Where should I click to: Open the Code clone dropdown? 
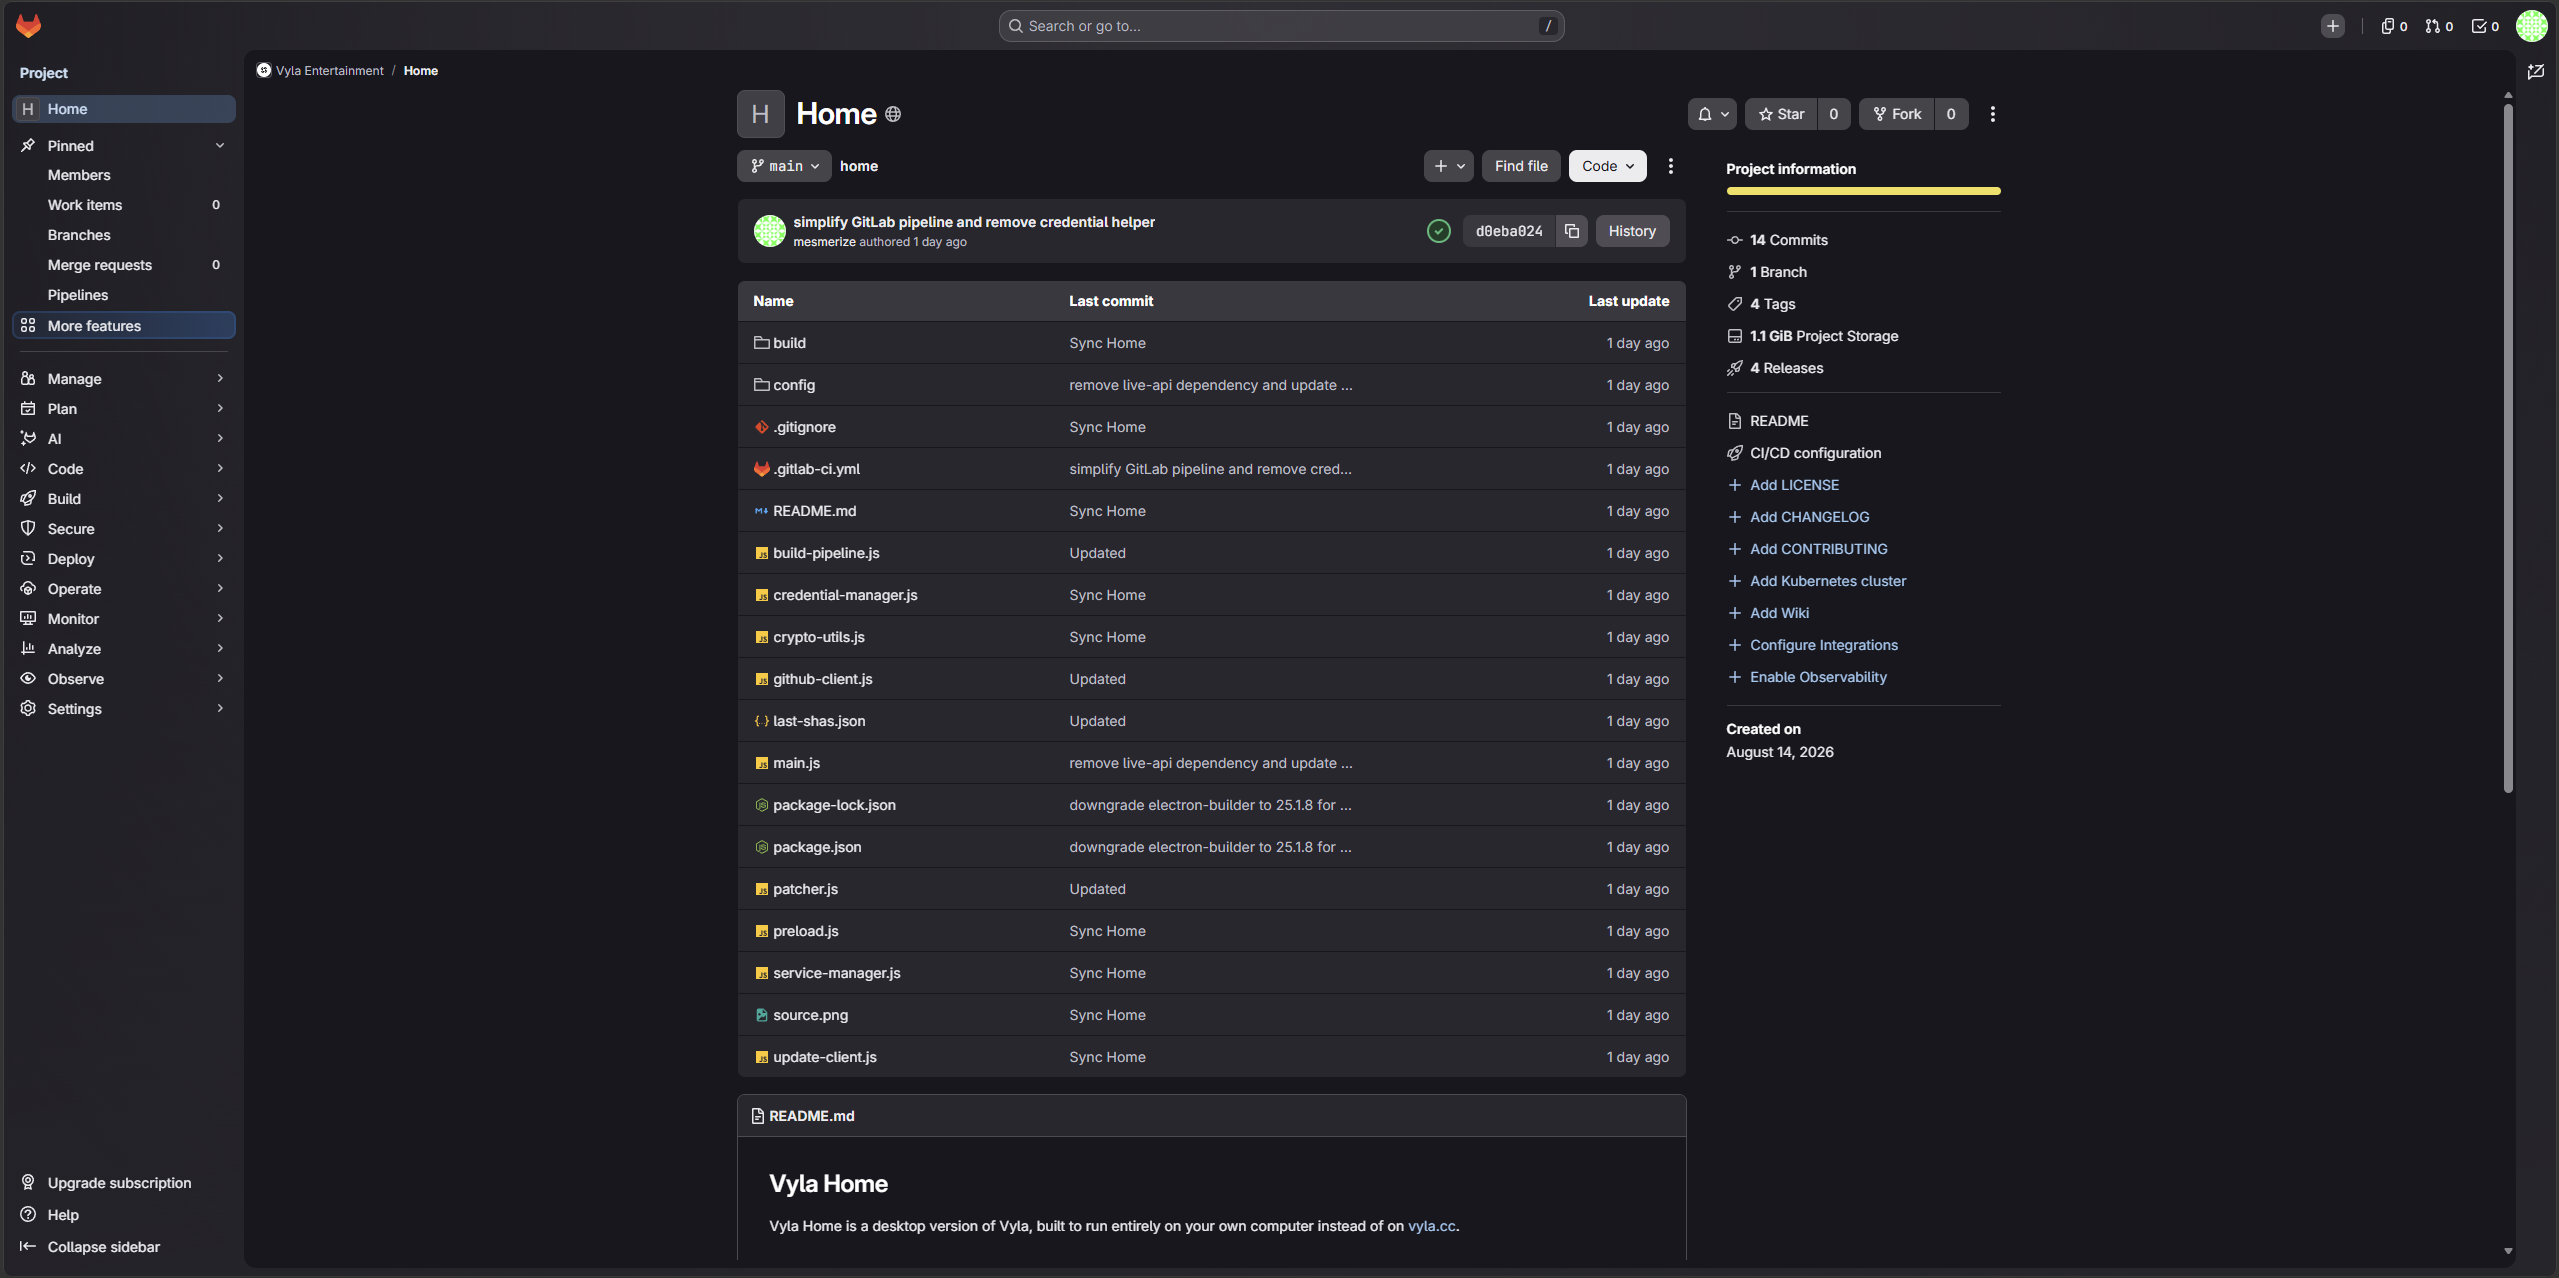click(x=1607, y=166)
